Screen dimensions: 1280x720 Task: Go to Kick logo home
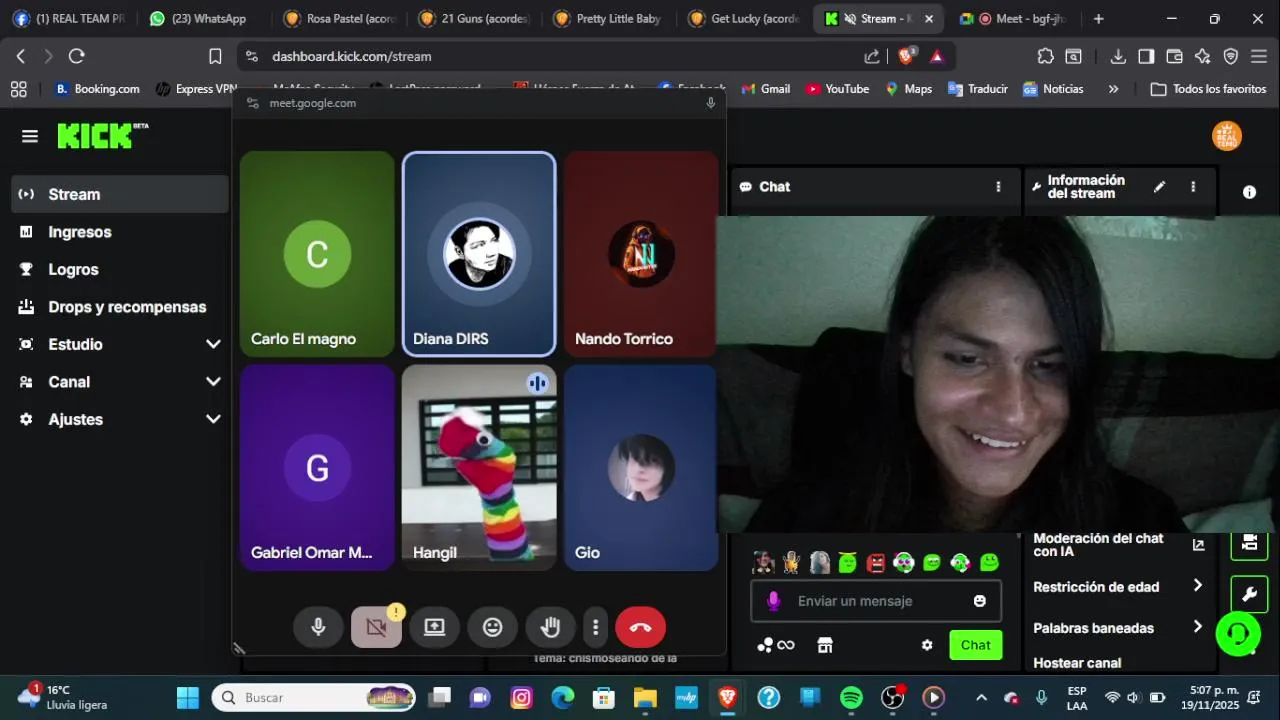(x=102, y=135)
